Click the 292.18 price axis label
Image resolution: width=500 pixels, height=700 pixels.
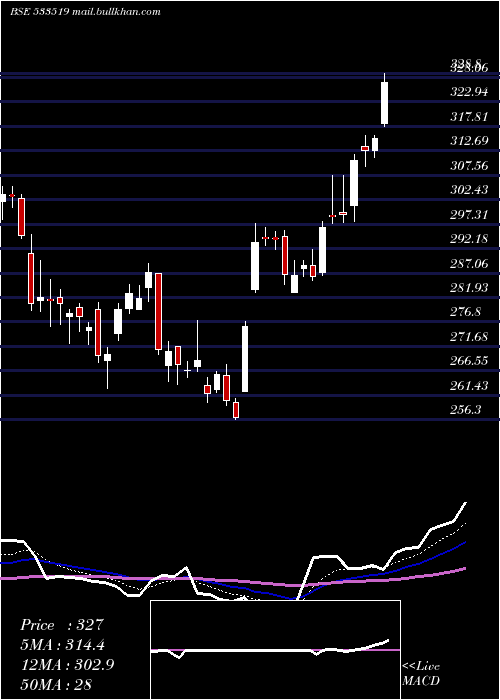click(x=469, y=239)
